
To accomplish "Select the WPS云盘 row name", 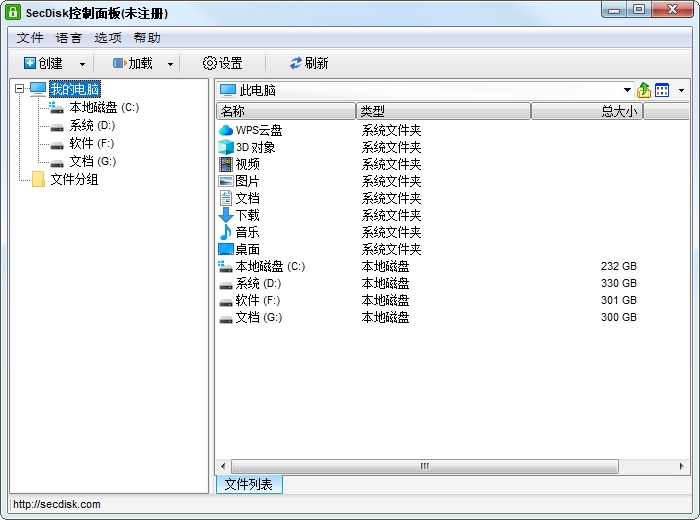I will pyautogui.click(x=259, y=130).
